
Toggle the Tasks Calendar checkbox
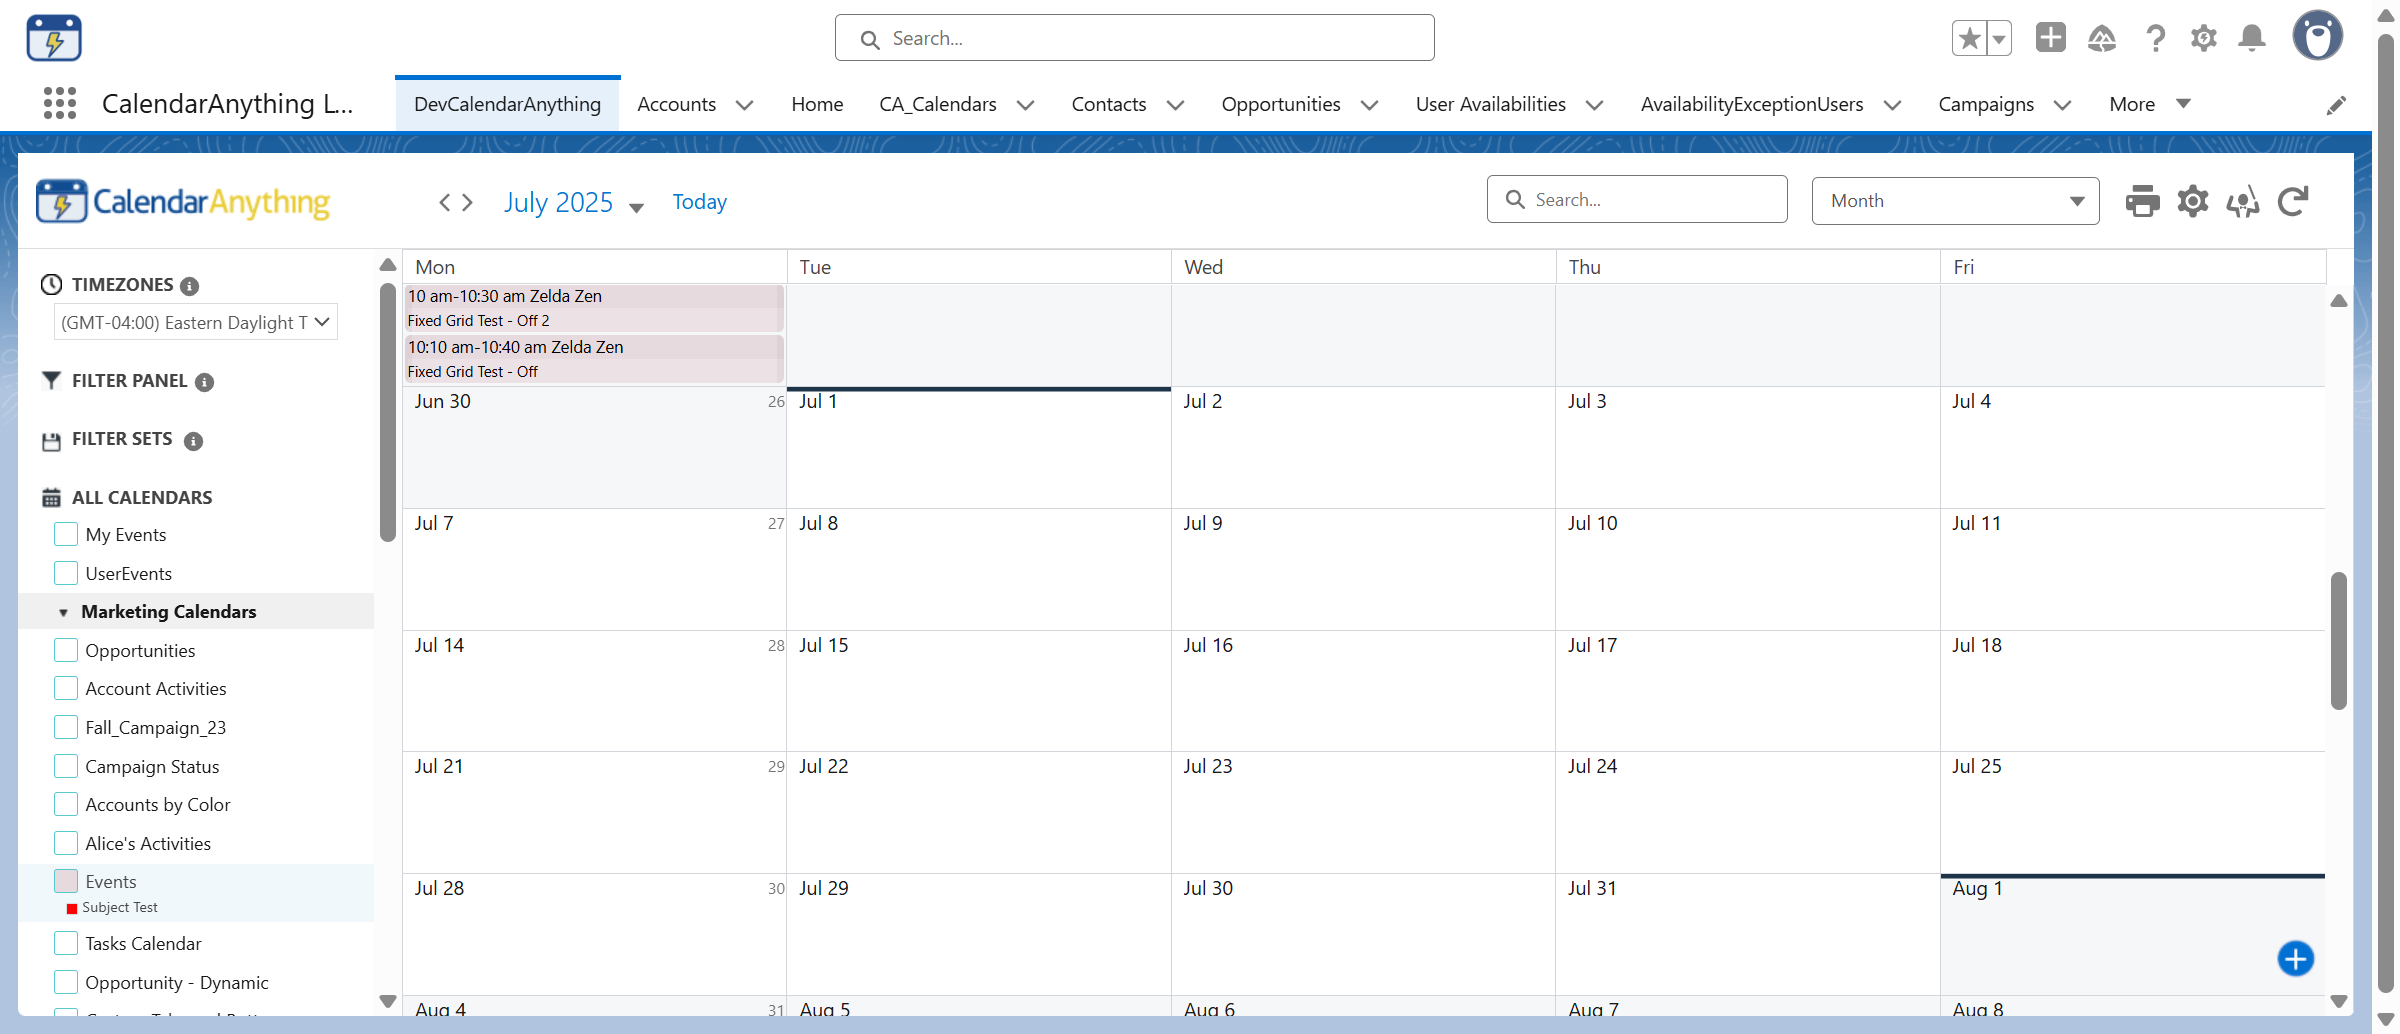click(66, 943)
